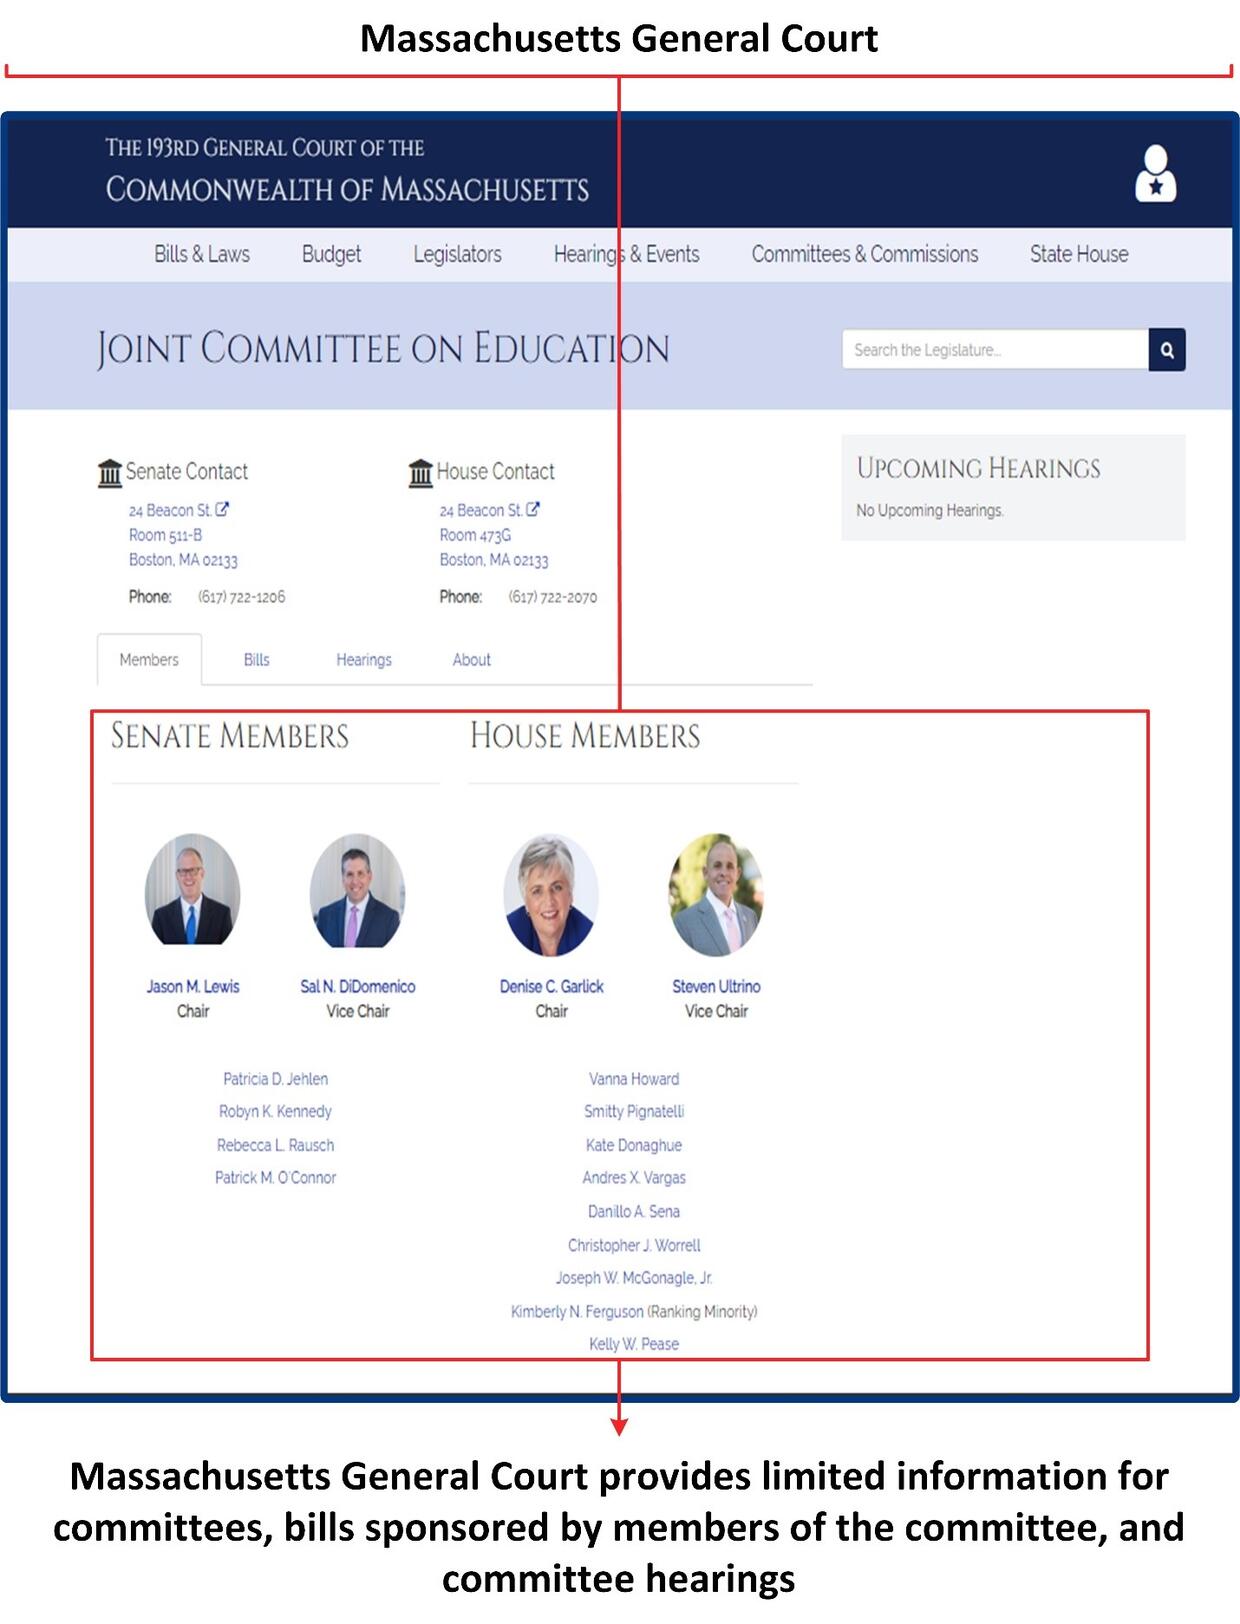Open Sal N. DiDomenico portrait photo
The width and height of the screenshot is (1240, 1624).
(x=357, y=890)
